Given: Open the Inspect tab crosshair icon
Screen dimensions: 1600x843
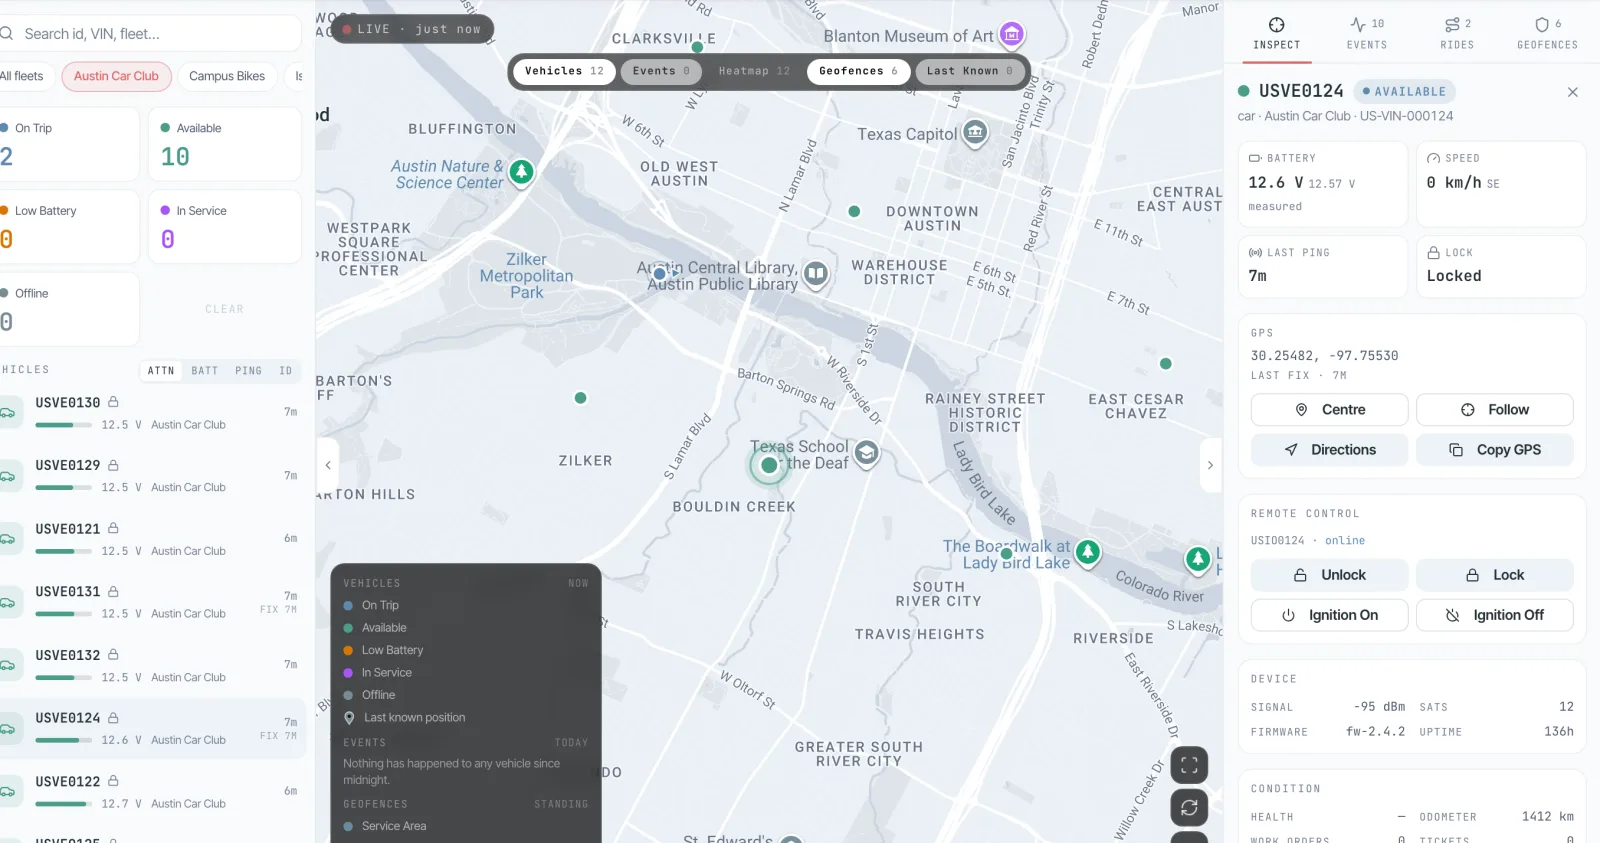Looking at the screenshot, I should (1277, 25).
